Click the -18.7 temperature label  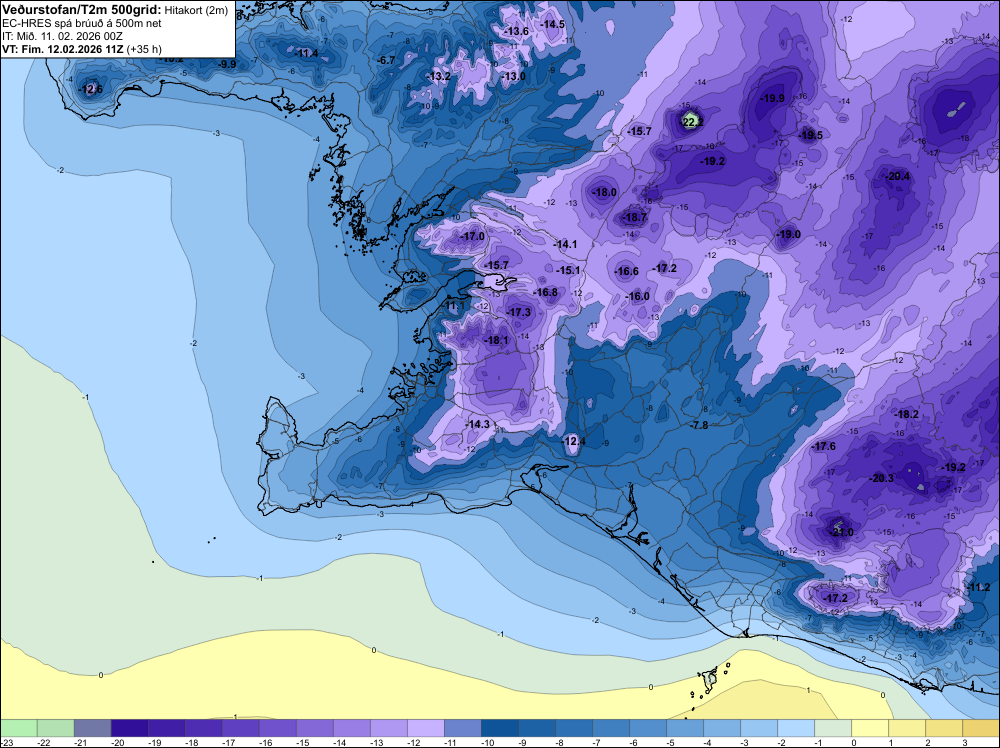[x=635, y=217]
